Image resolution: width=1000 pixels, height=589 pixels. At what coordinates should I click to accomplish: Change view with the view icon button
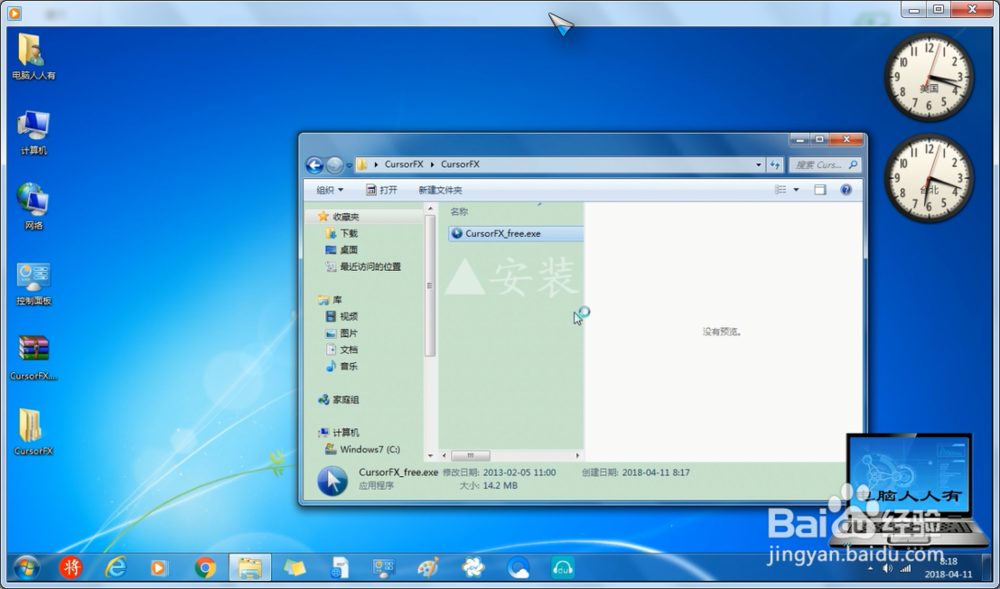(781, 190)
